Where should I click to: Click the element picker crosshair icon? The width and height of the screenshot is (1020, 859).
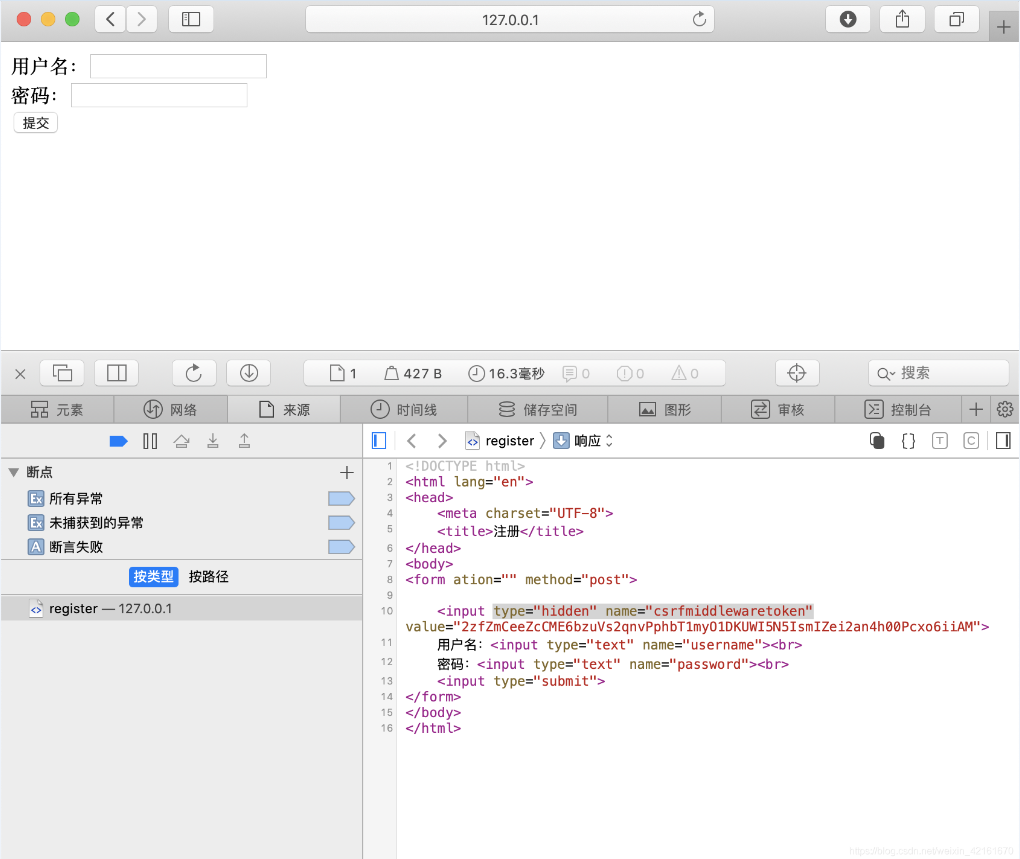(x=796, y=373)
